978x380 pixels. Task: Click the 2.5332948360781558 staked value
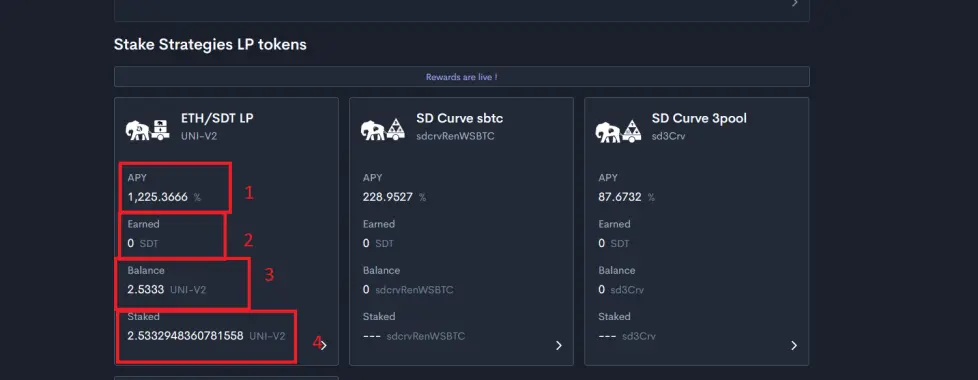click(x=185, y=336)
